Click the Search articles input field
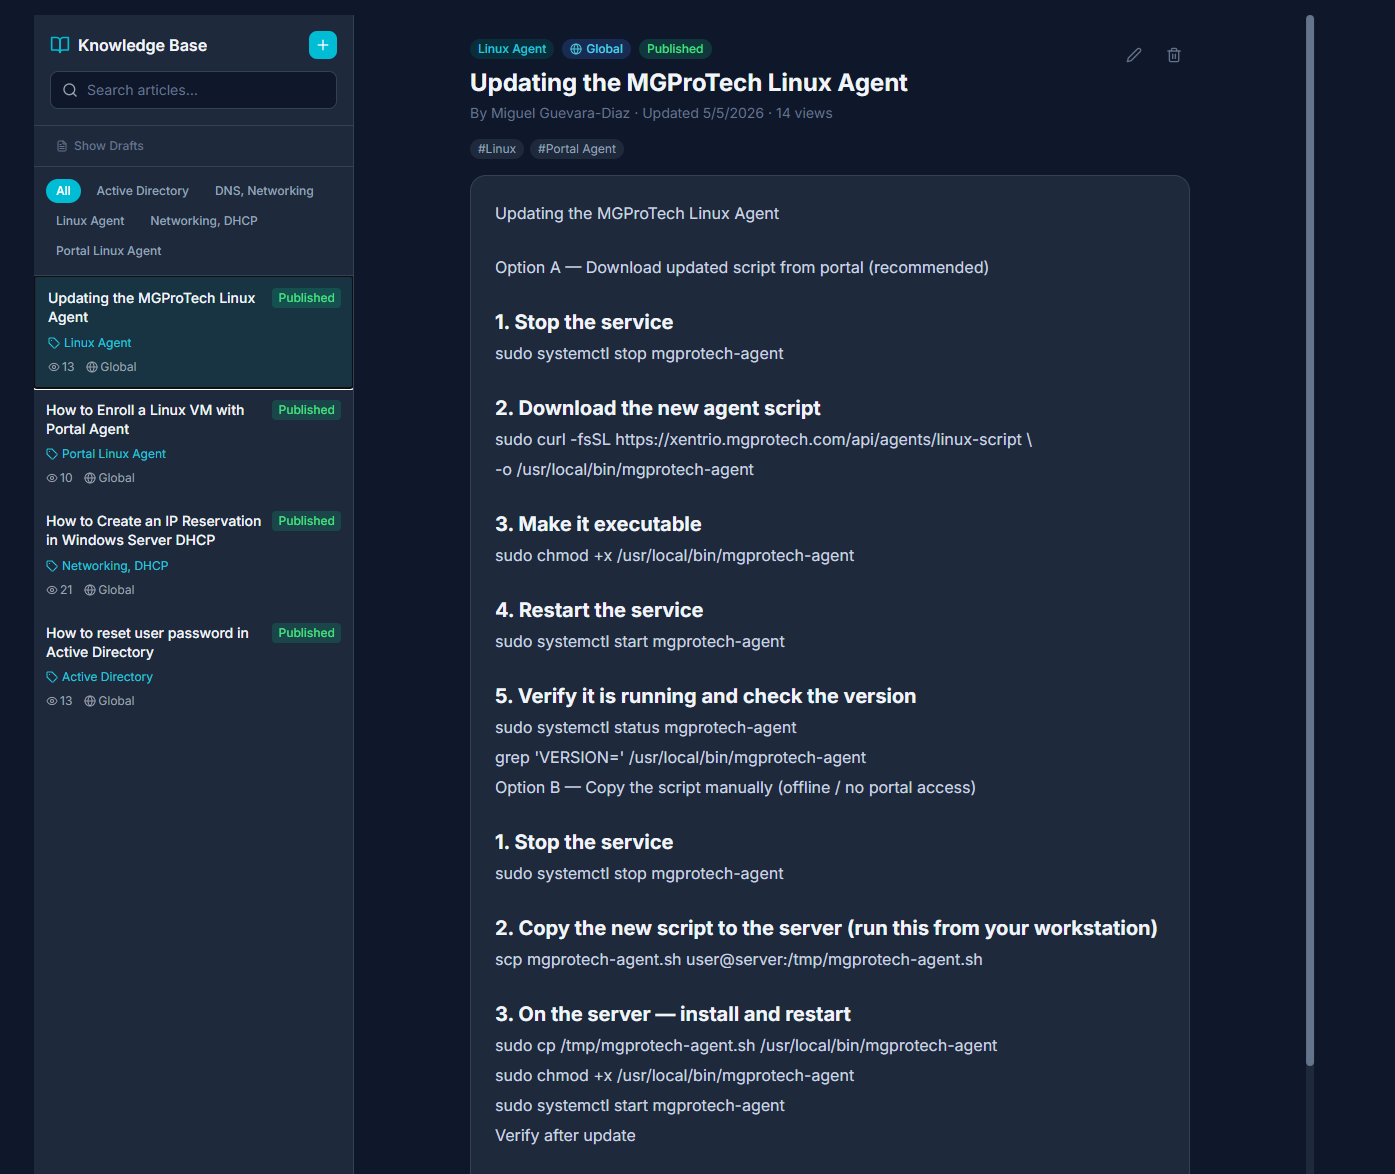This screenshot has width=1395, height=1174. tap(193, 90)
